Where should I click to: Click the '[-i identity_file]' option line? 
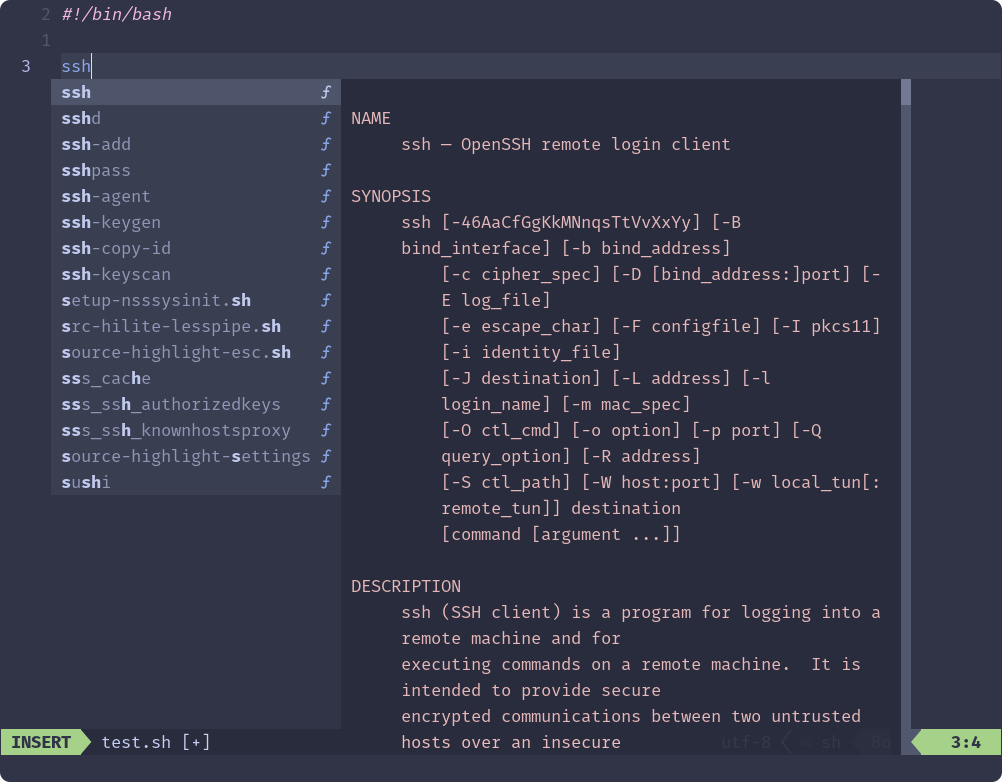pos(531,353)
